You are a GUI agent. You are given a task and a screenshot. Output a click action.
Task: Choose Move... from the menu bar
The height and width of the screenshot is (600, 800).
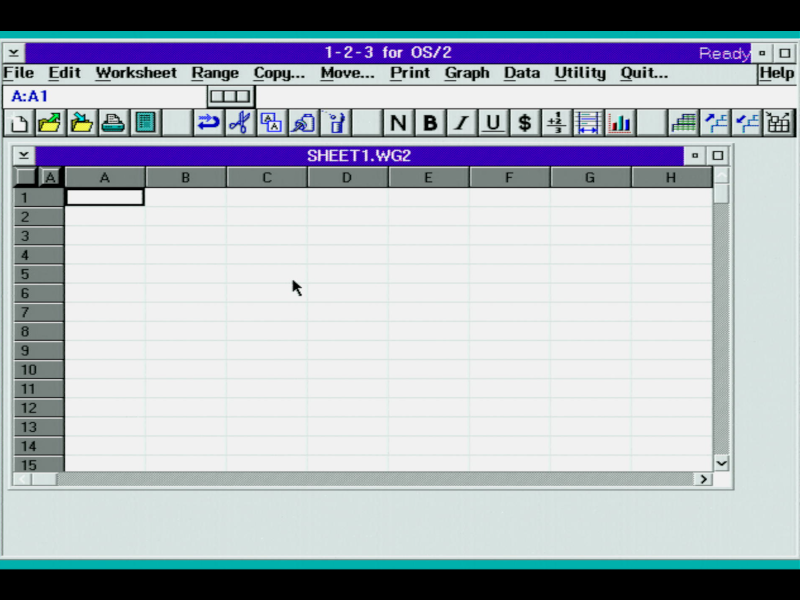point(347,73)
